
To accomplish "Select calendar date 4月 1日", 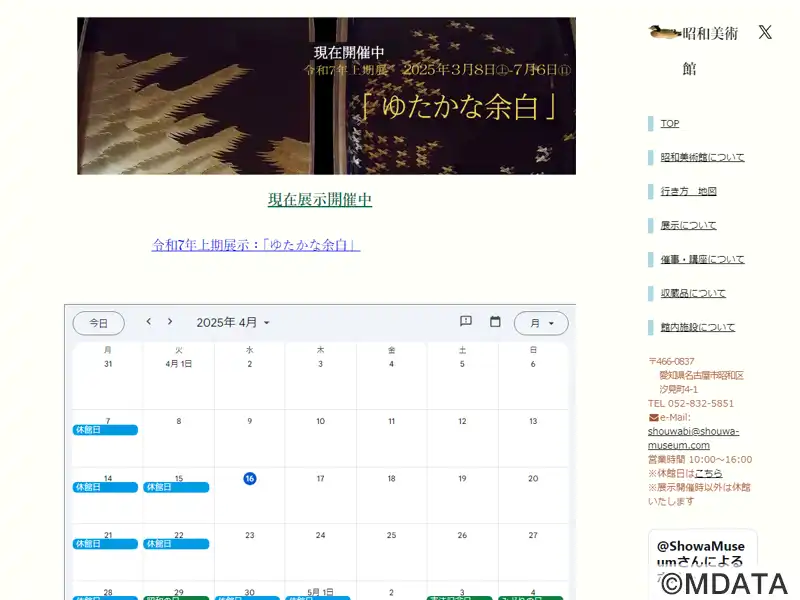I will [x=179, y=364].
